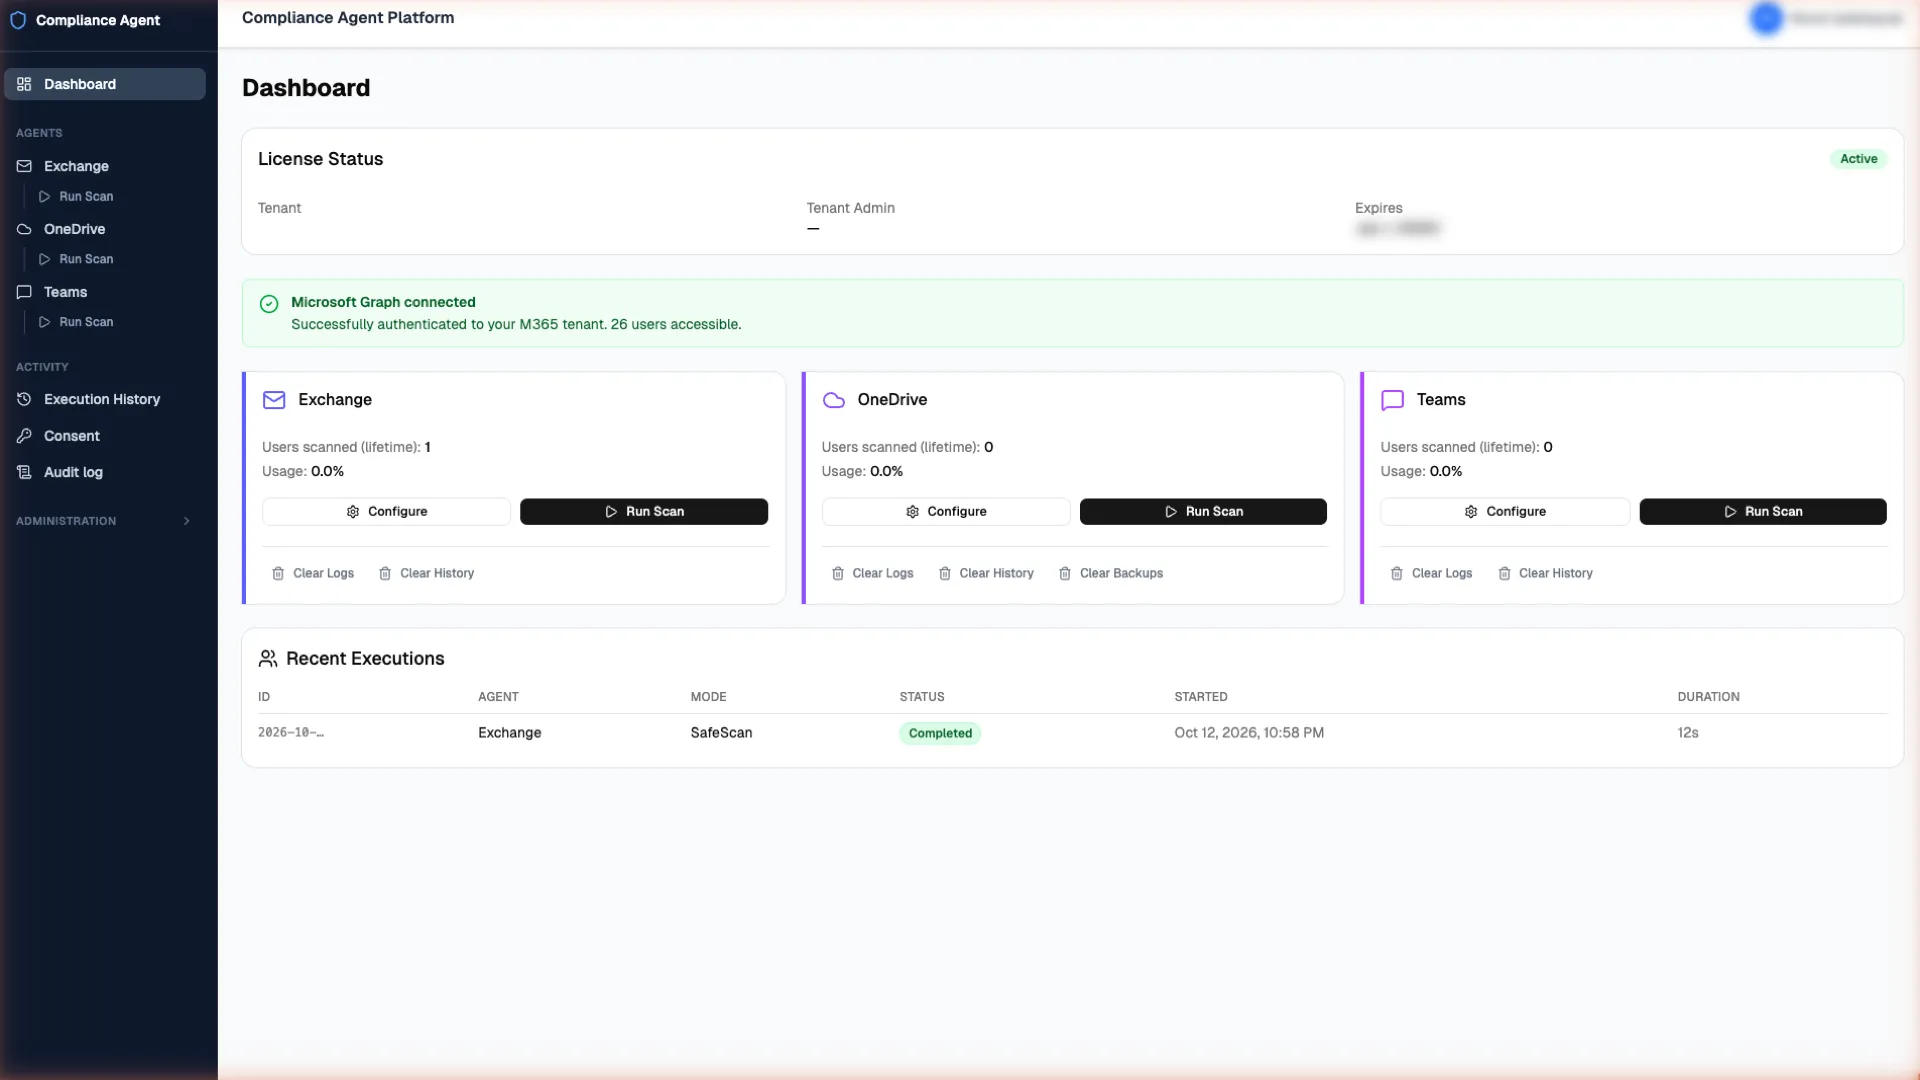The height and width of the screenshot is (1080, 1920).
Task: Click the 12s duration value
Action: [x=1688, y=733]
